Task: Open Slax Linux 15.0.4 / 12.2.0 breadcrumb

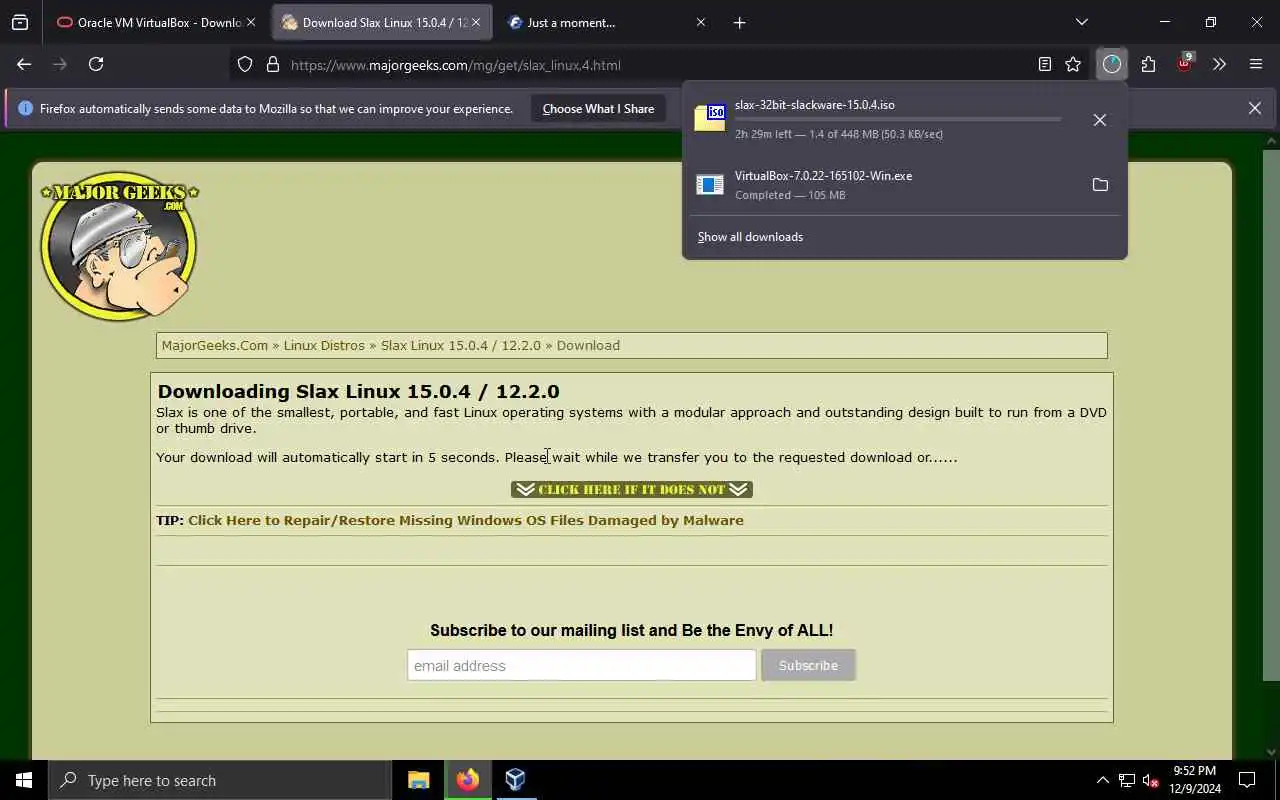Action: click(460, 345)
